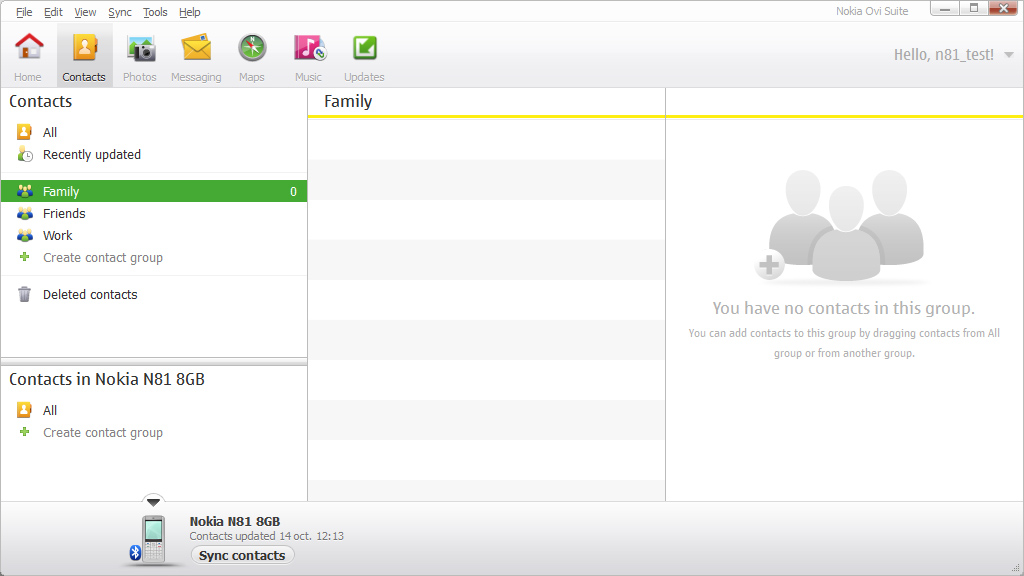Open the Help menu
This screenshot has width=1024, height=576.
click(x=189, y=12)
